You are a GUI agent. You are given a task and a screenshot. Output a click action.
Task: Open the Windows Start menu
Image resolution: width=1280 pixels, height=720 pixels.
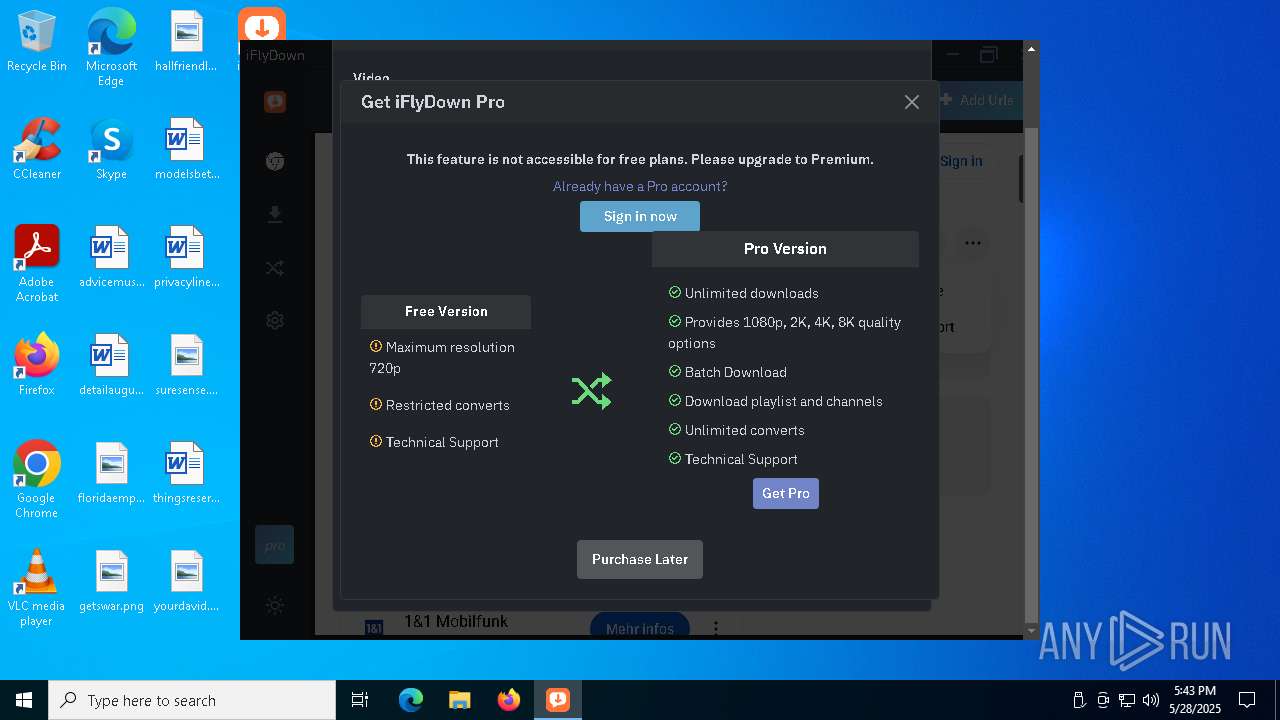[x=24, y=700]
